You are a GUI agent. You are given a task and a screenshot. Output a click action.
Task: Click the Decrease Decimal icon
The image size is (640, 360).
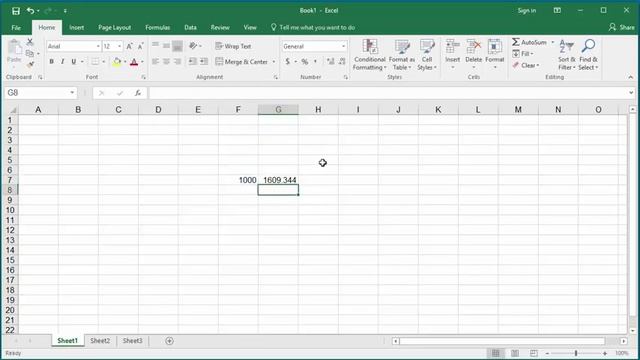[x=342, y=62]
